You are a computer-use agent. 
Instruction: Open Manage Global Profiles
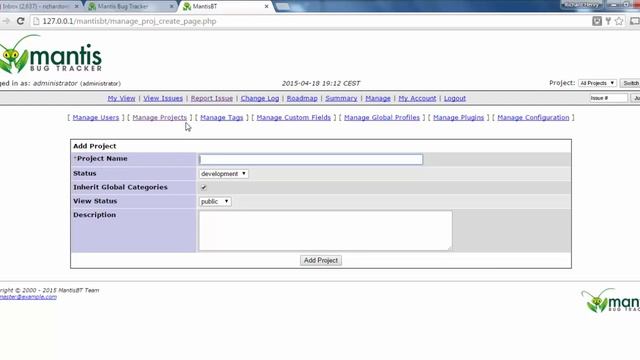coord(382,118)
